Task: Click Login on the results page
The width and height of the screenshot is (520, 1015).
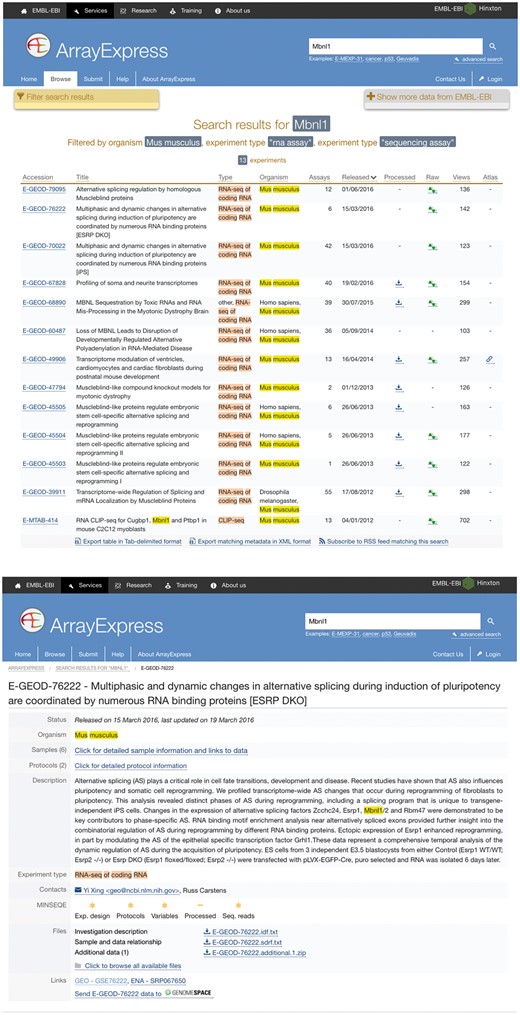Action: coord(490,79)
